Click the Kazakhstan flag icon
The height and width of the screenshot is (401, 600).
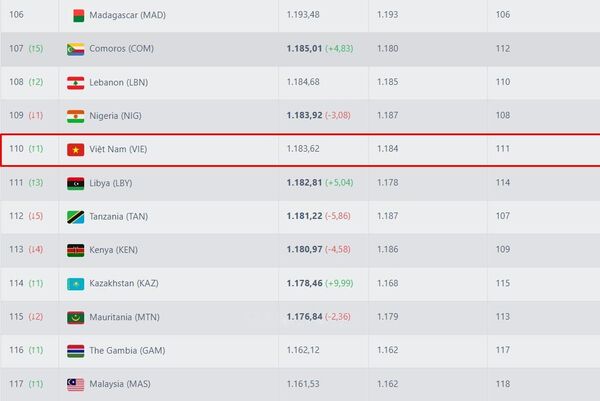[76, 284]
